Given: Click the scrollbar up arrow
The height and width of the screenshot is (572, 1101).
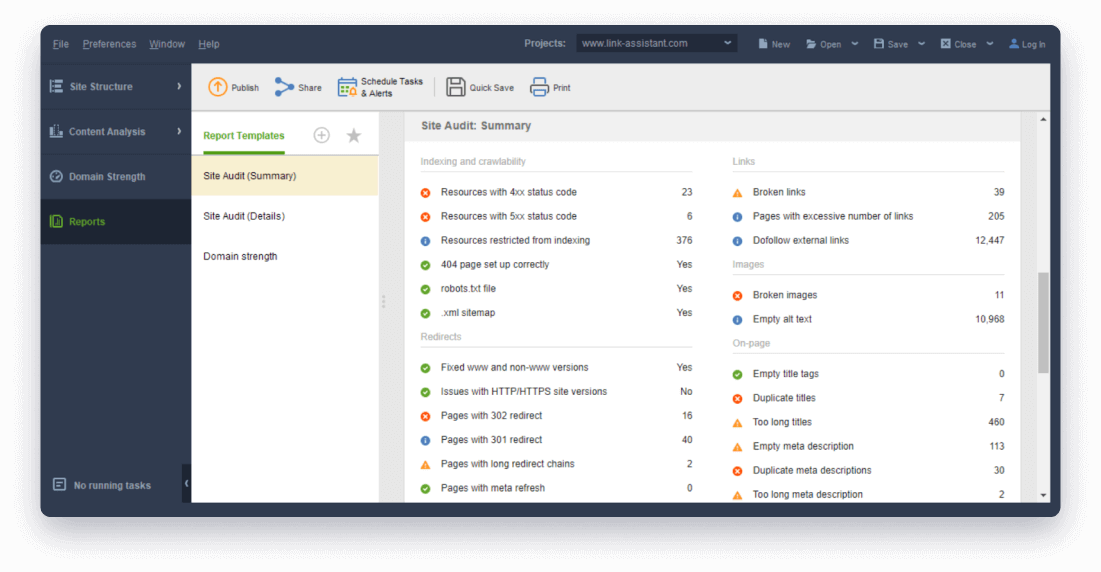Looking at the screenshot, I should pos(1043,120).
